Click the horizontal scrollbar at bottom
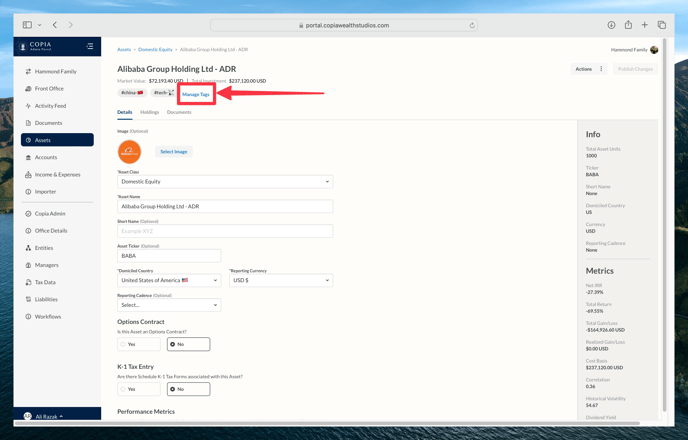Screen dimensions: 688x440 tap(327, 423)
